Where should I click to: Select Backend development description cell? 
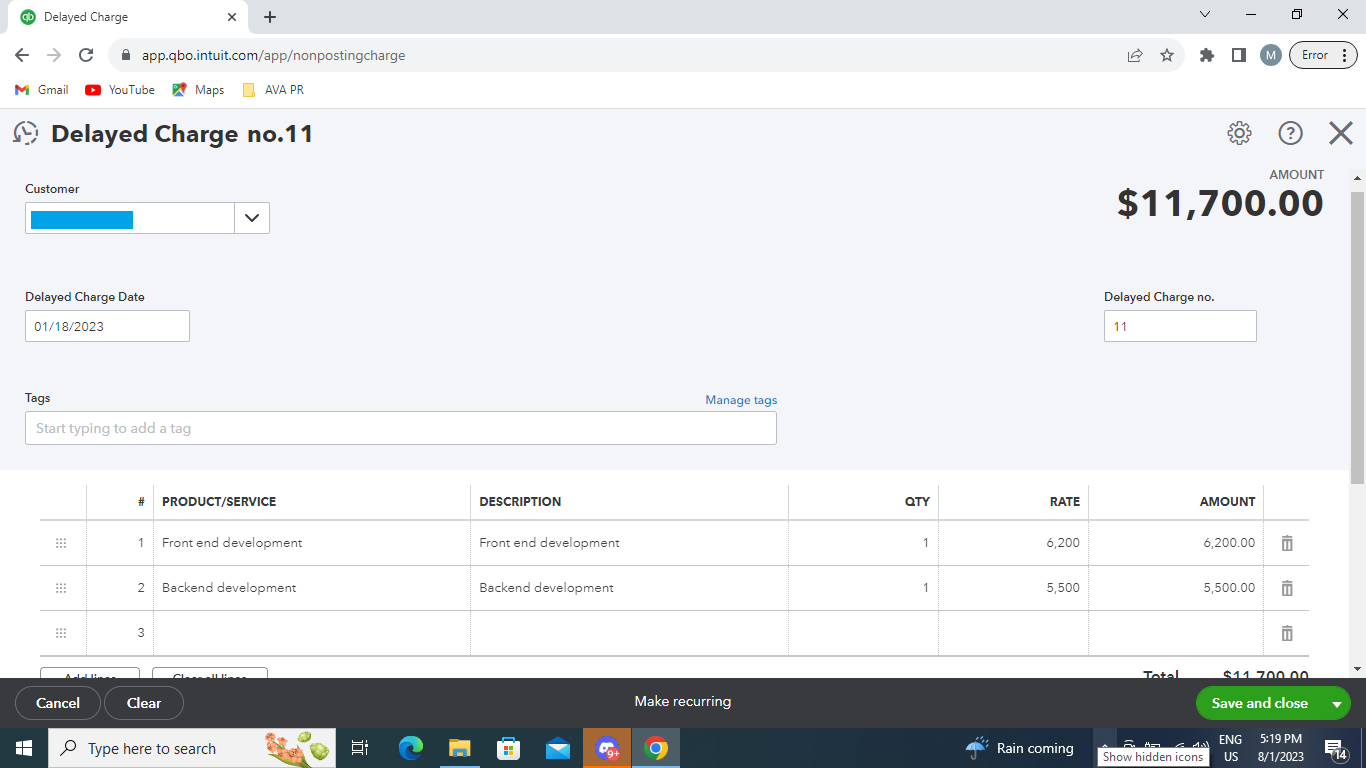629,588
